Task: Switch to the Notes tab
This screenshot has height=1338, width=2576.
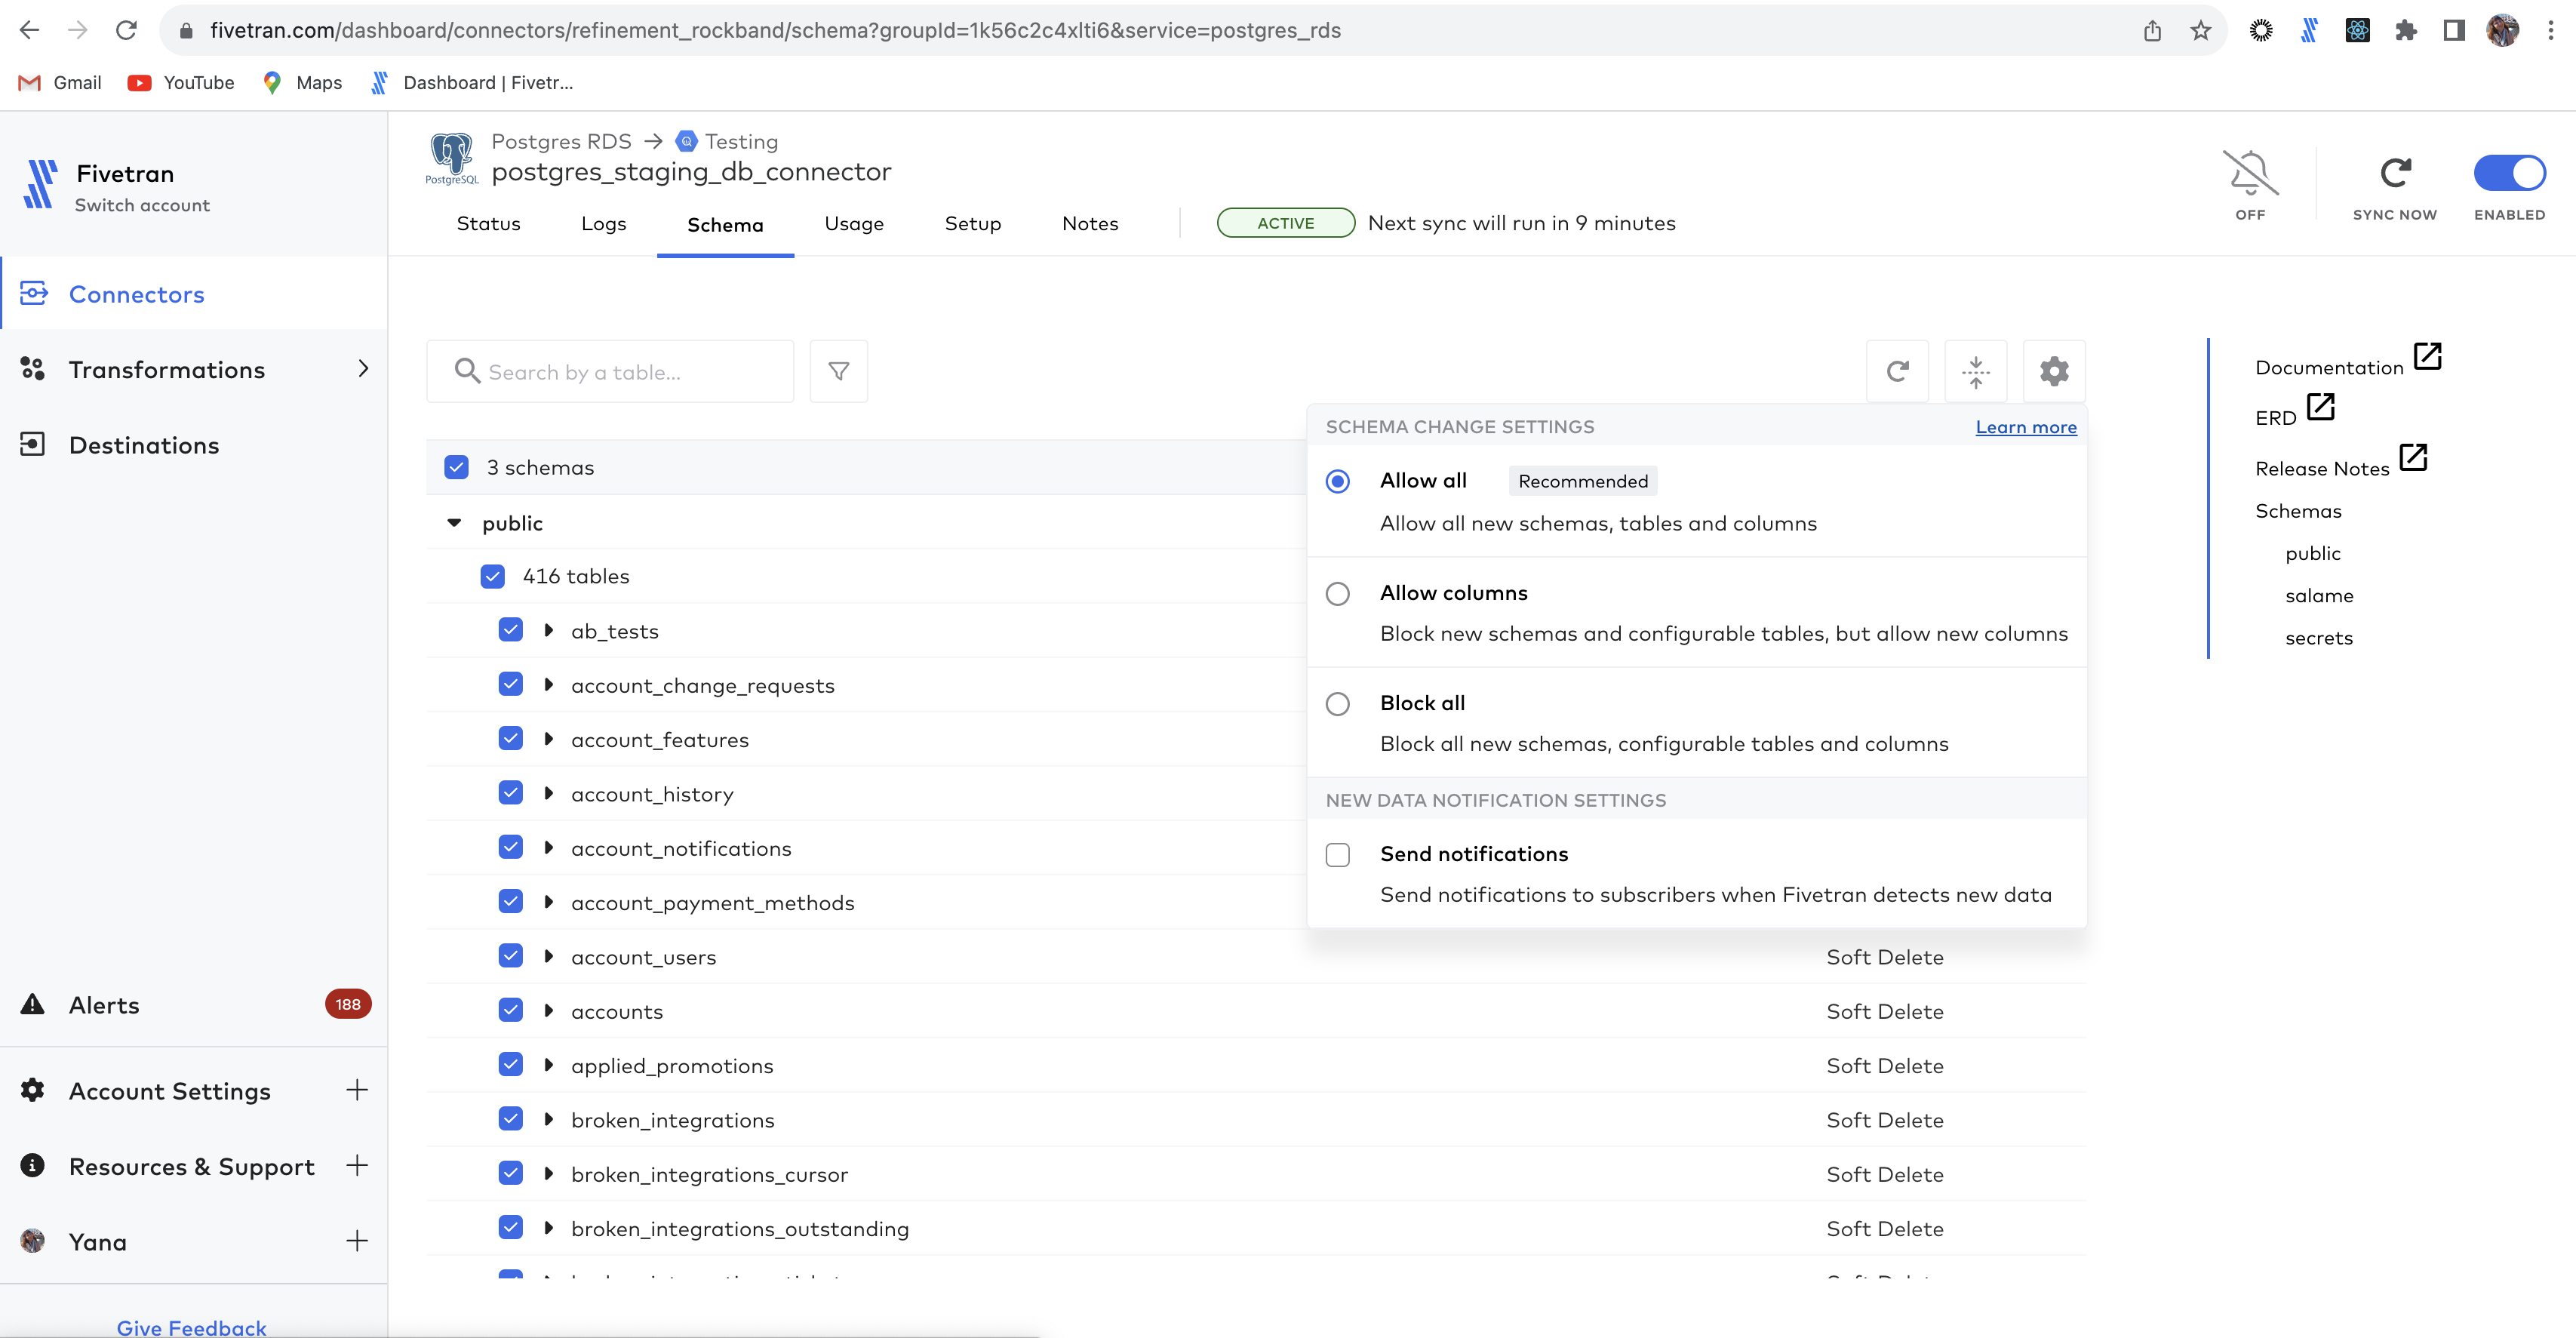Action: coord(1090,223)
